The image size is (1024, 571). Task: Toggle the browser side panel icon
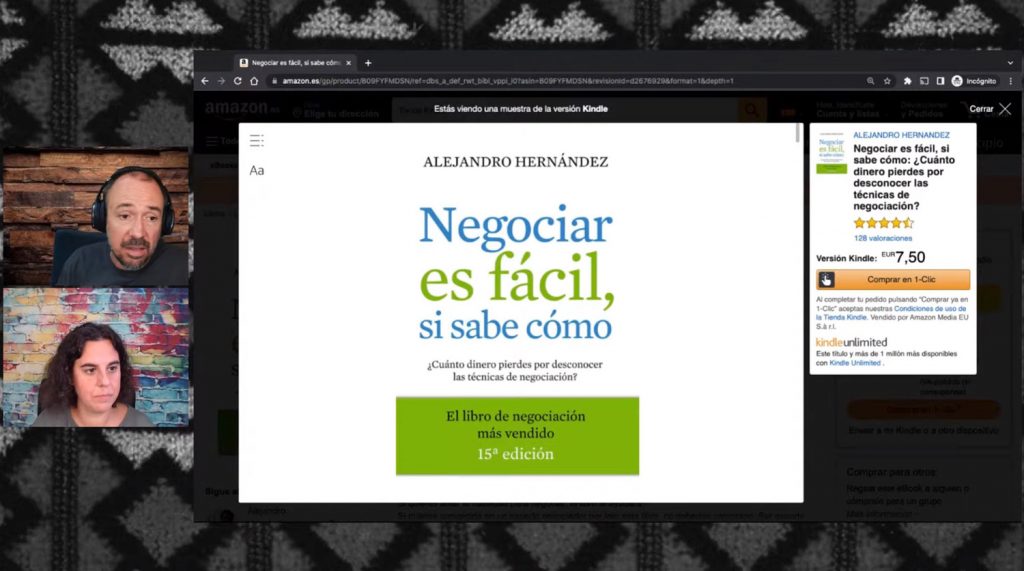[x=940, y=81]
